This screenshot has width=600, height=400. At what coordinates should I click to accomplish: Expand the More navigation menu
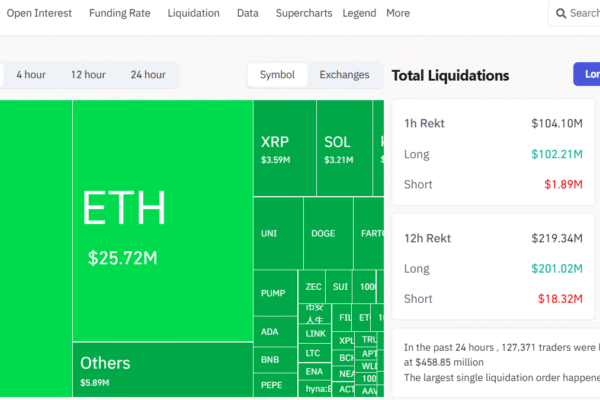coord(398,13)
